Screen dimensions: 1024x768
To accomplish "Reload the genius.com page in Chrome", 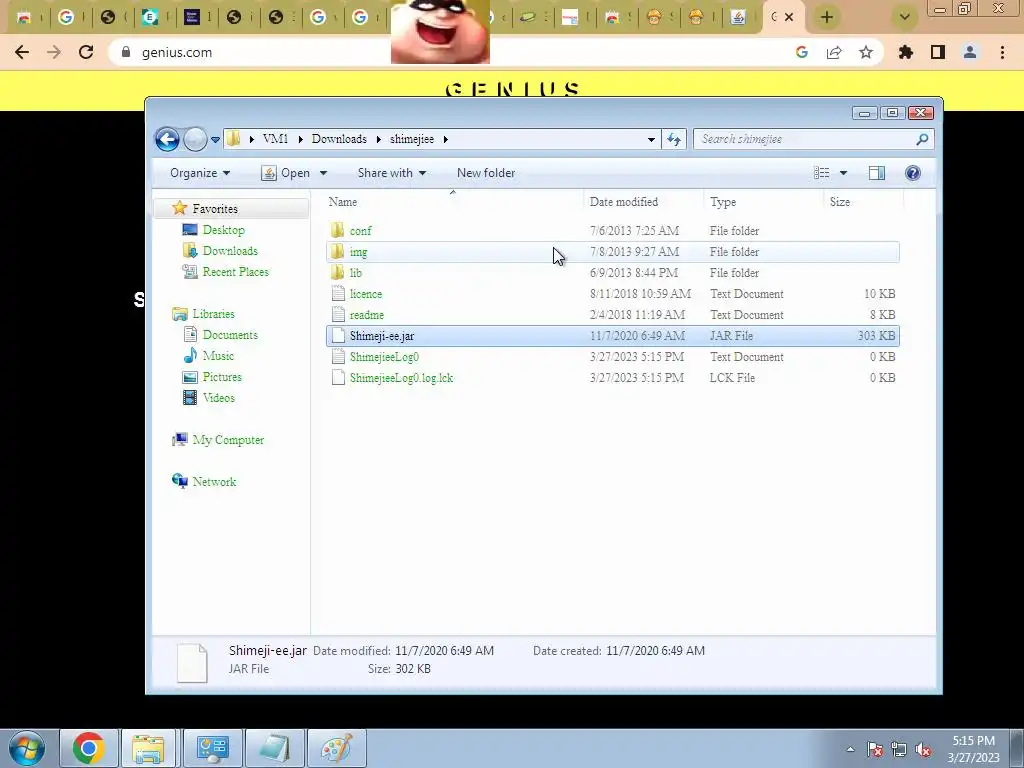I will [86, 52].
